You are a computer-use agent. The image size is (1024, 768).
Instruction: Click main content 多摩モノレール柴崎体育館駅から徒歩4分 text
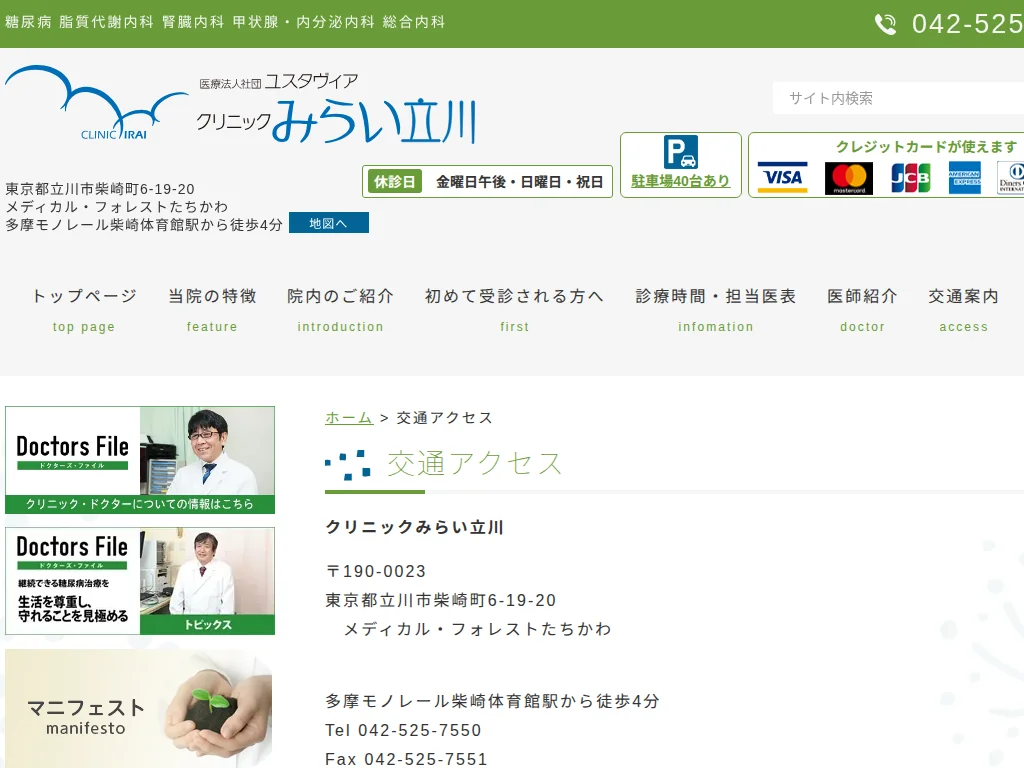492,701
